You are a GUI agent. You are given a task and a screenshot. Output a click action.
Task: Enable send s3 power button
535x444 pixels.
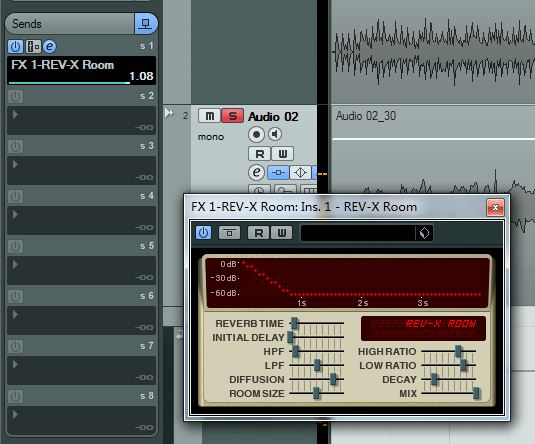[x=15, y=146]
